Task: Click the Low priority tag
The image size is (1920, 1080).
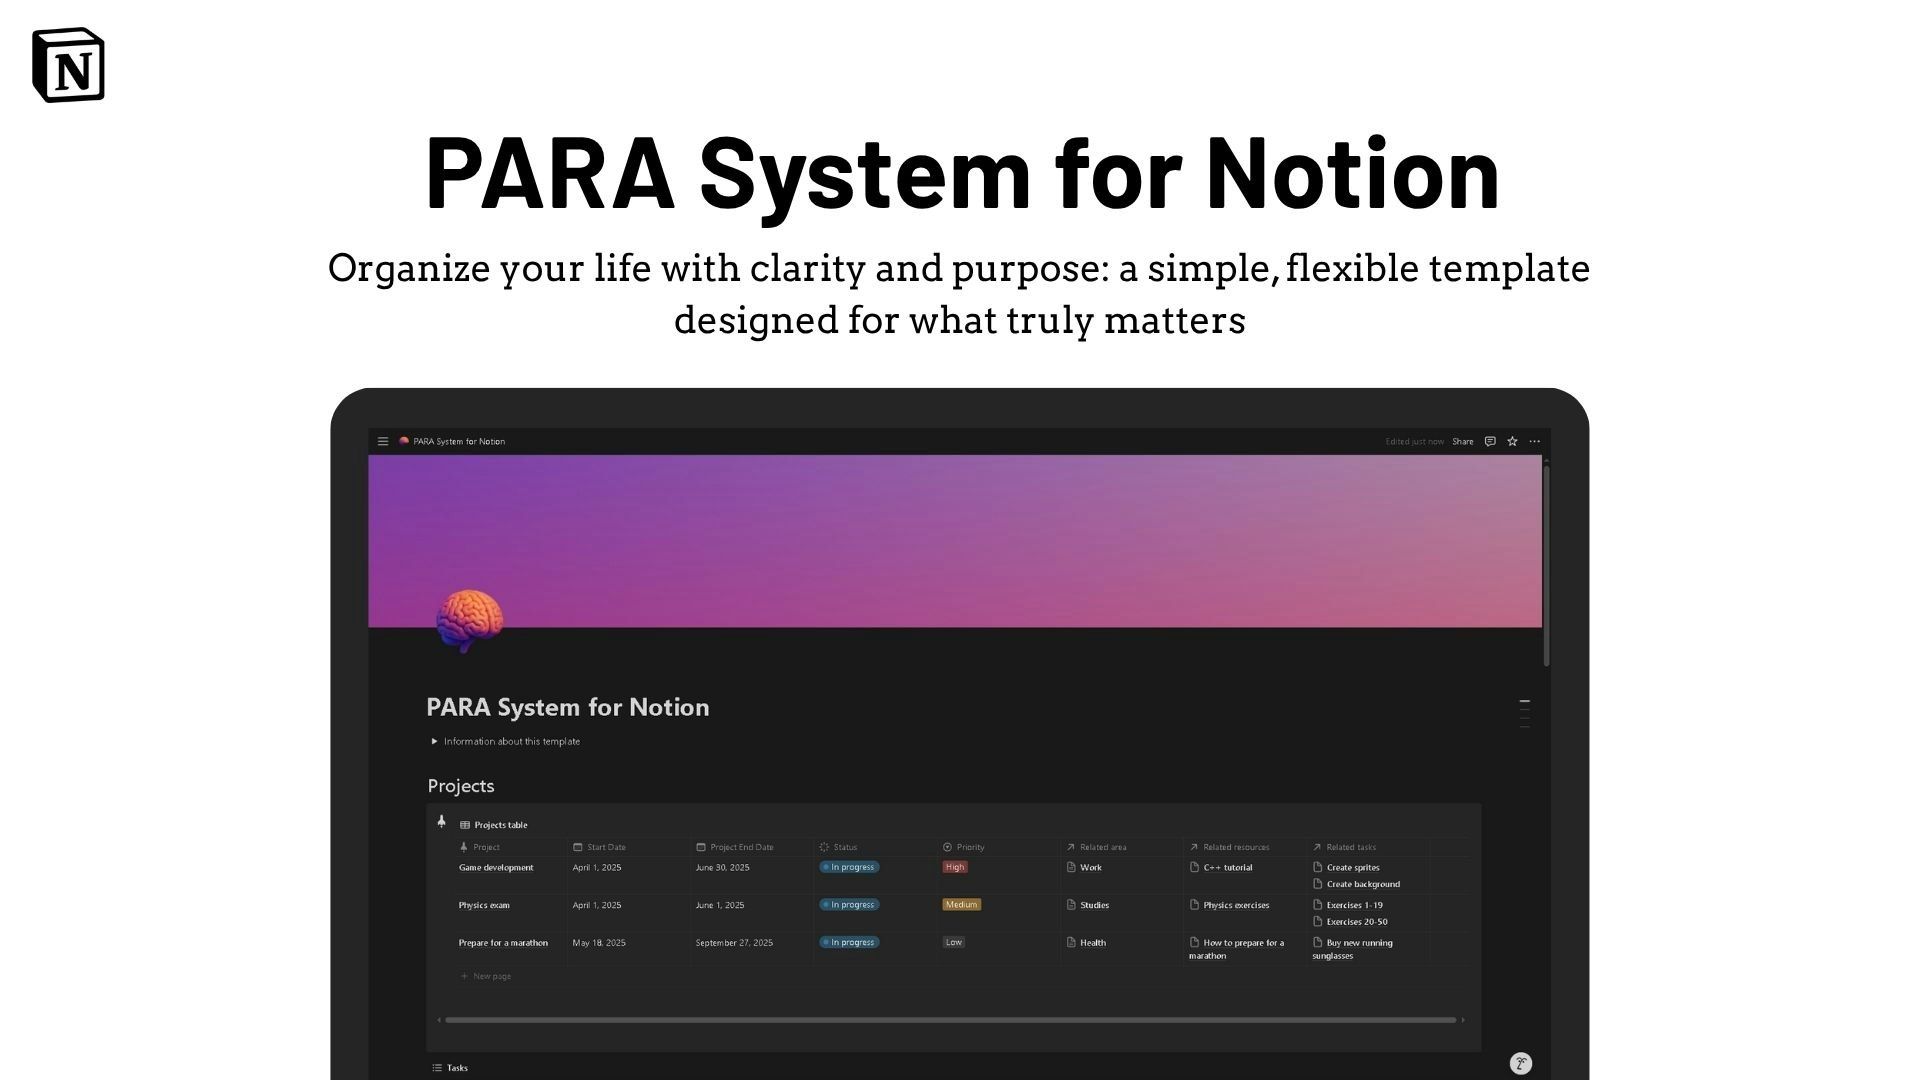Action: point(954,942)
